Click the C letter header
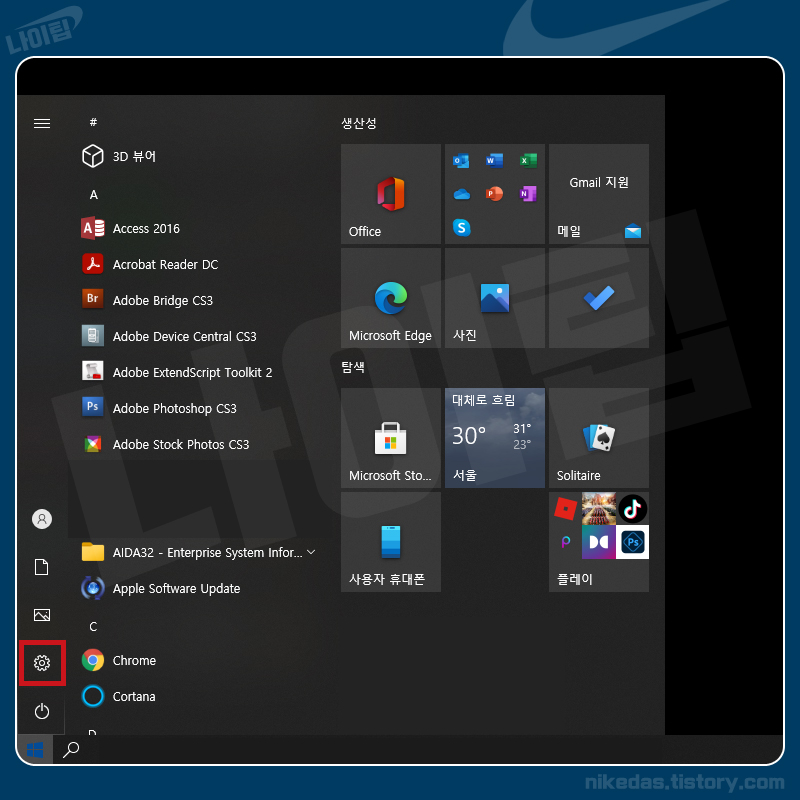 click(x=93, y=627)
